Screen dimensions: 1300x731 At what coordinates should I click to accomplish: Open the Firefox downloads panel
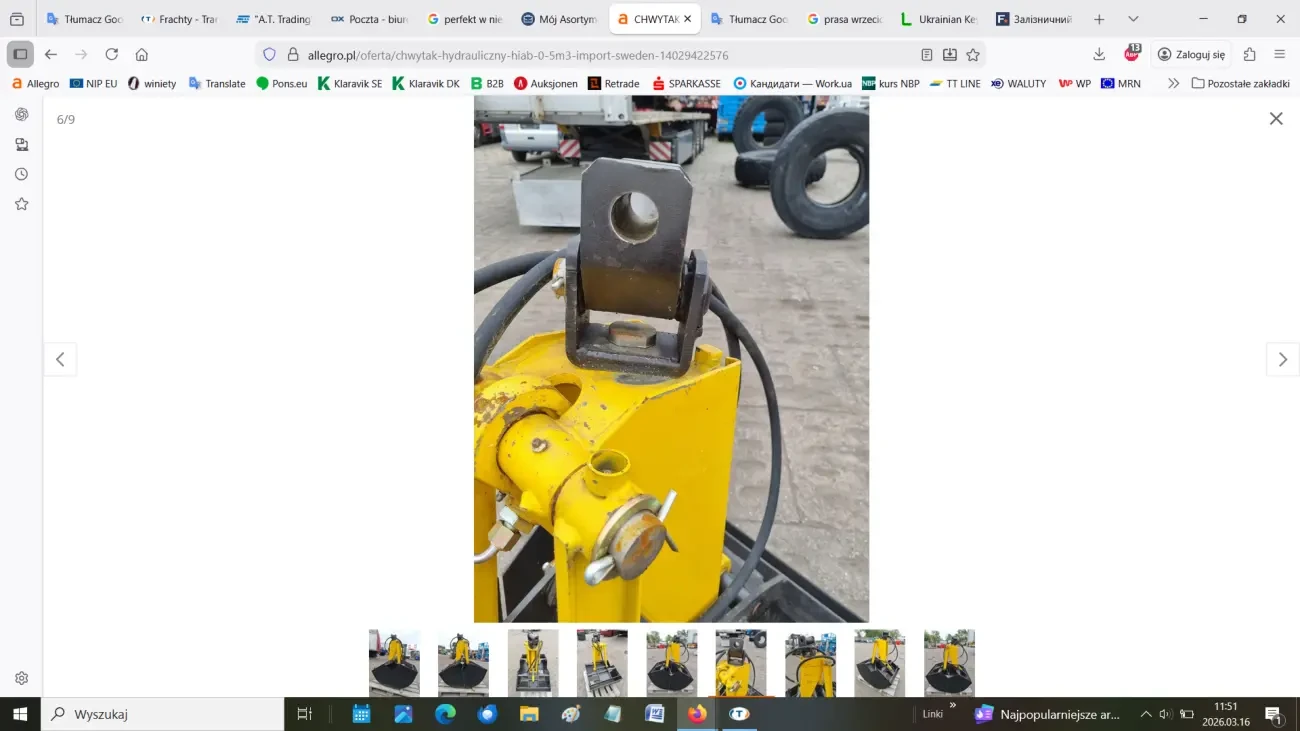(x=1099, y=54)
